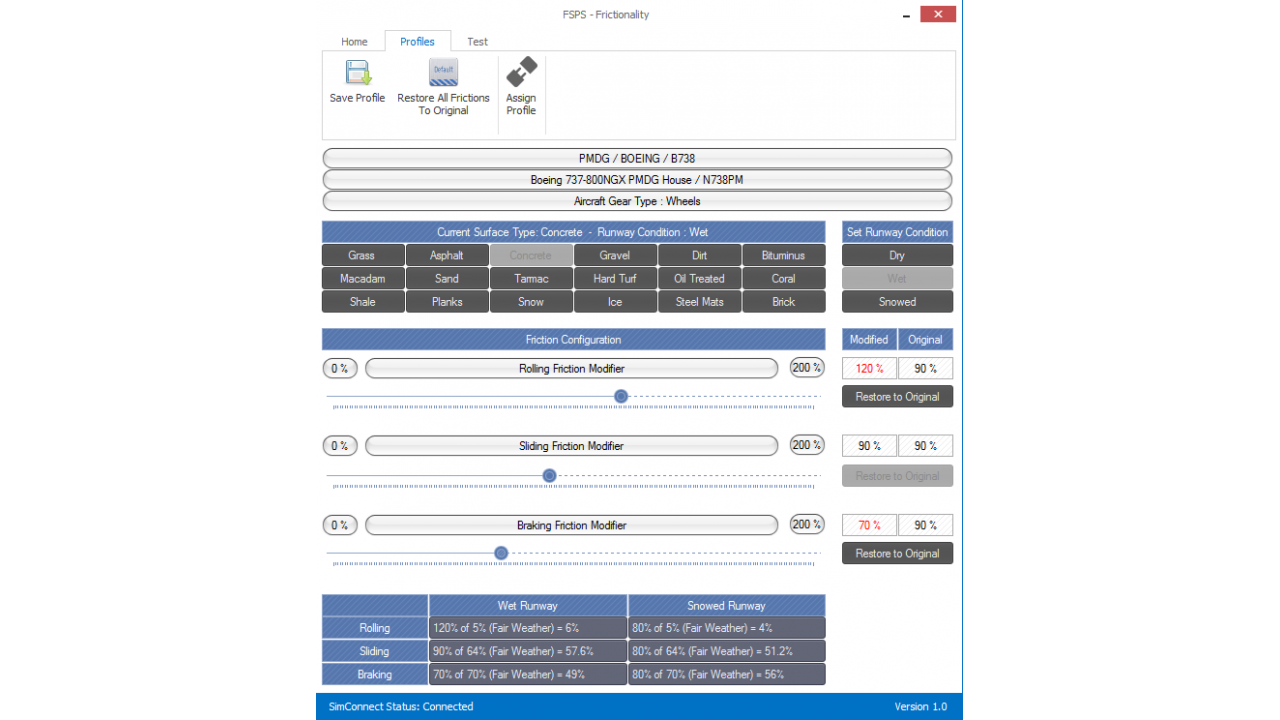Click the Snowed Runway table header

click(x=726, y=605)
